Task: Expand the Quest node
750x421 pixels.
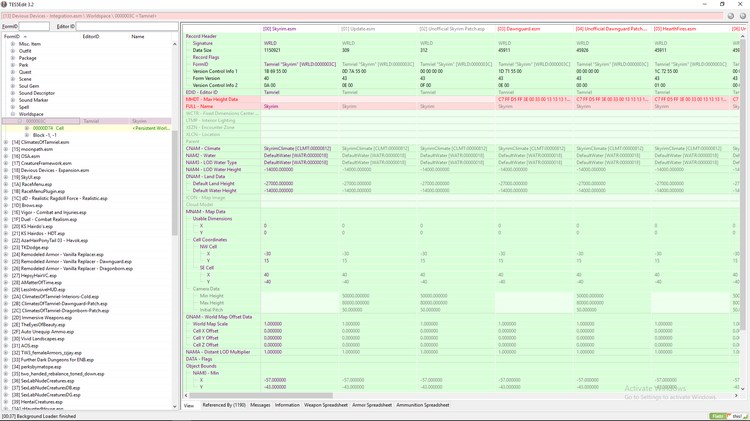Action: click(13, 72)
